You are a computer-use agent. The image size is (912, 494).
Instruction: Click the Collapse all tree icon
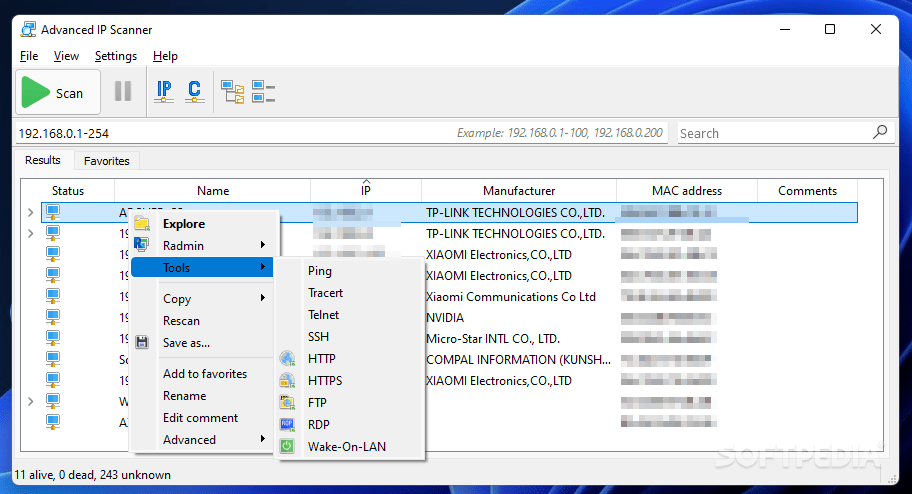click(263, 91)
